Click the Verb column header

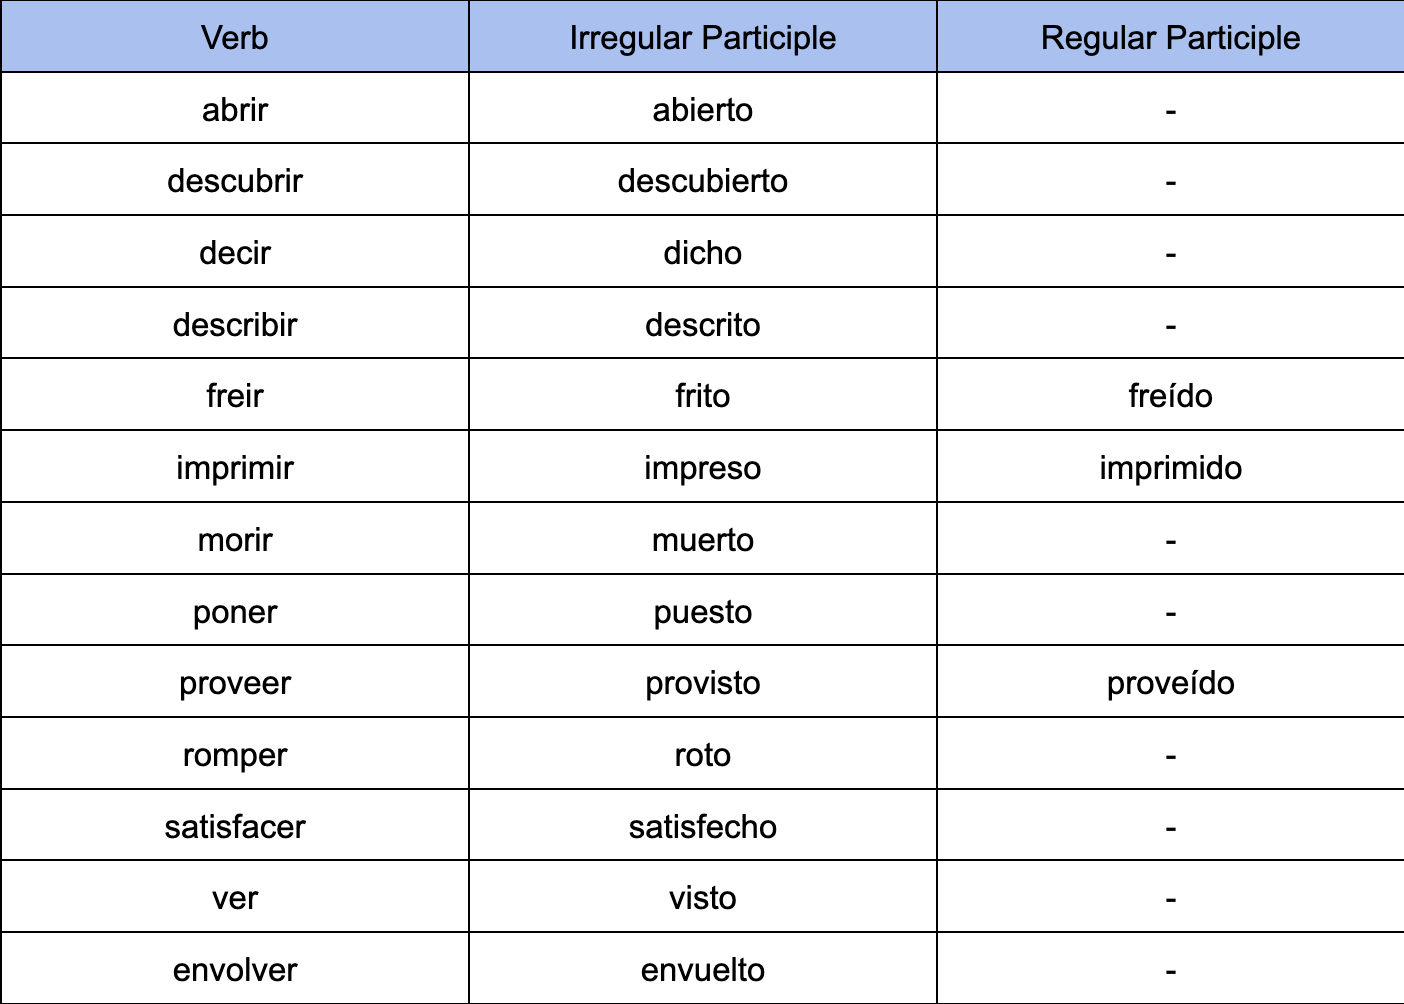click(x=235, y=38)
